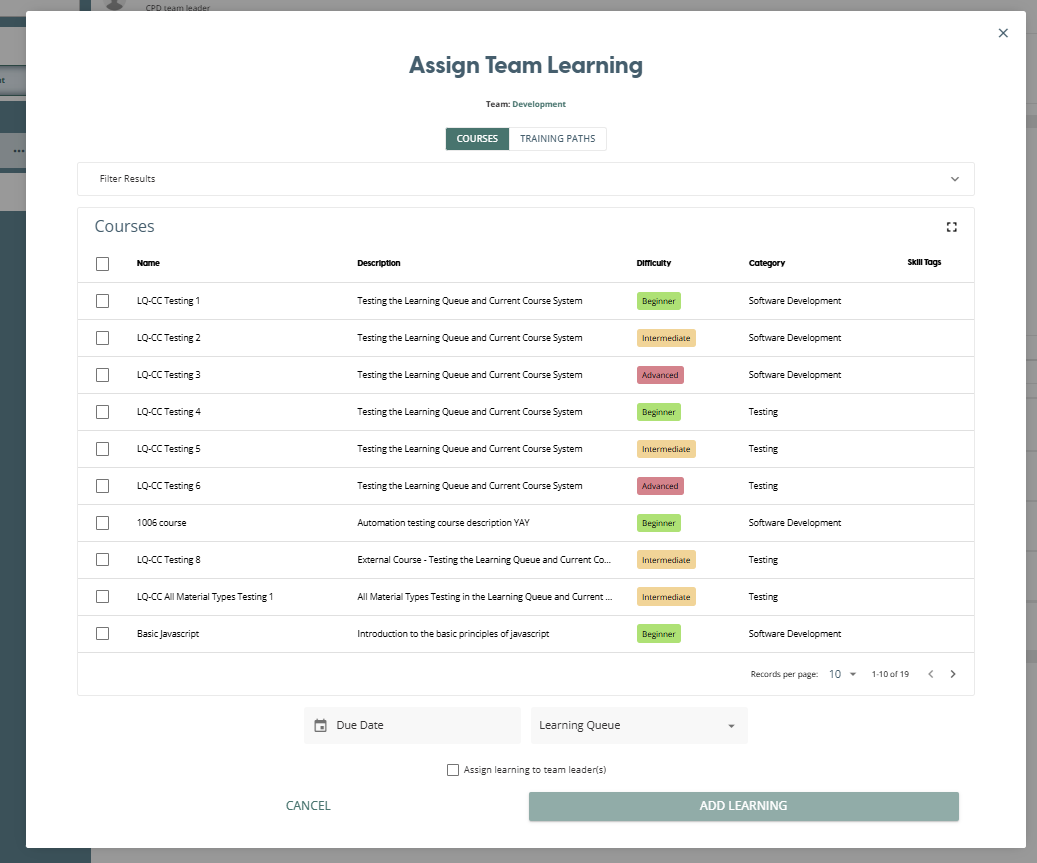Open the Records per page dropdown
The height and width of the screenshot is (863, 1037).
[x=842, y=674]
